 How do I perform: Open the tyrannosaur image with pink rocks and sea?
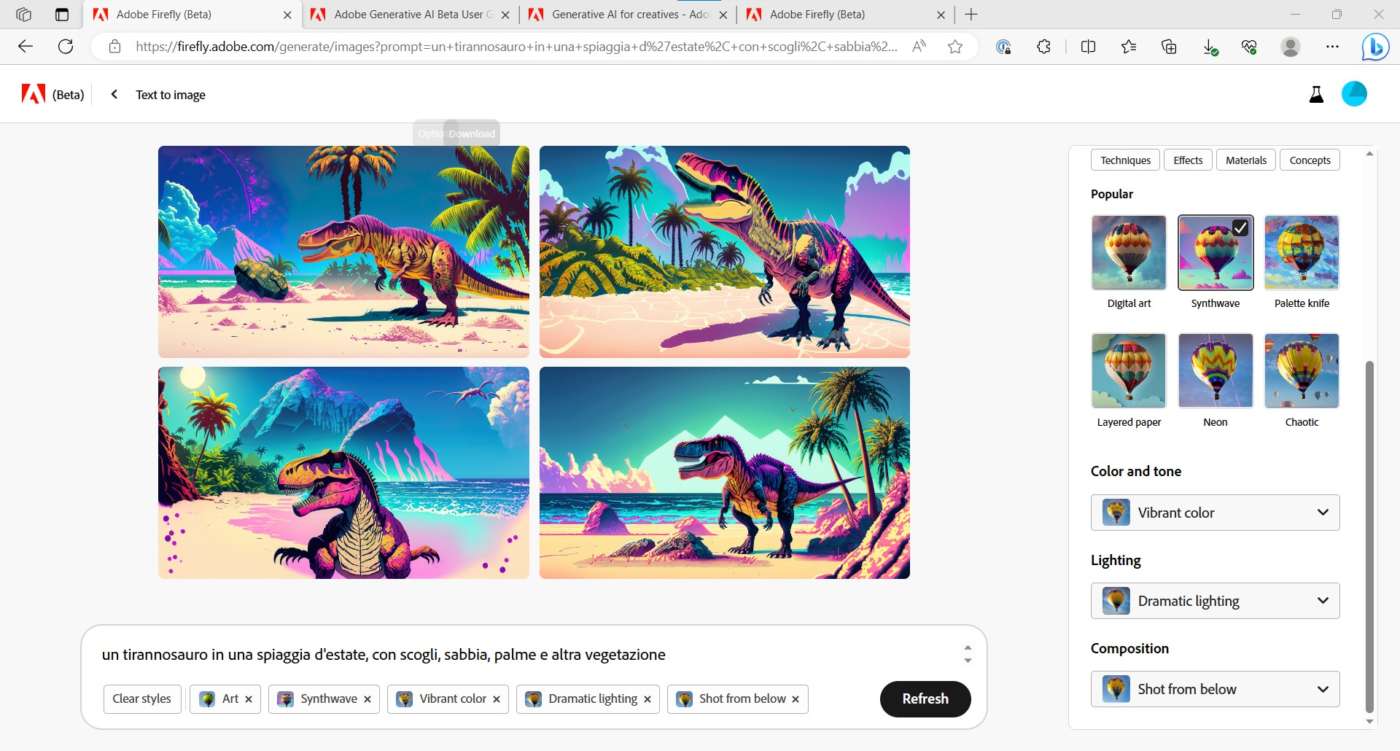(x=725, y=473)
